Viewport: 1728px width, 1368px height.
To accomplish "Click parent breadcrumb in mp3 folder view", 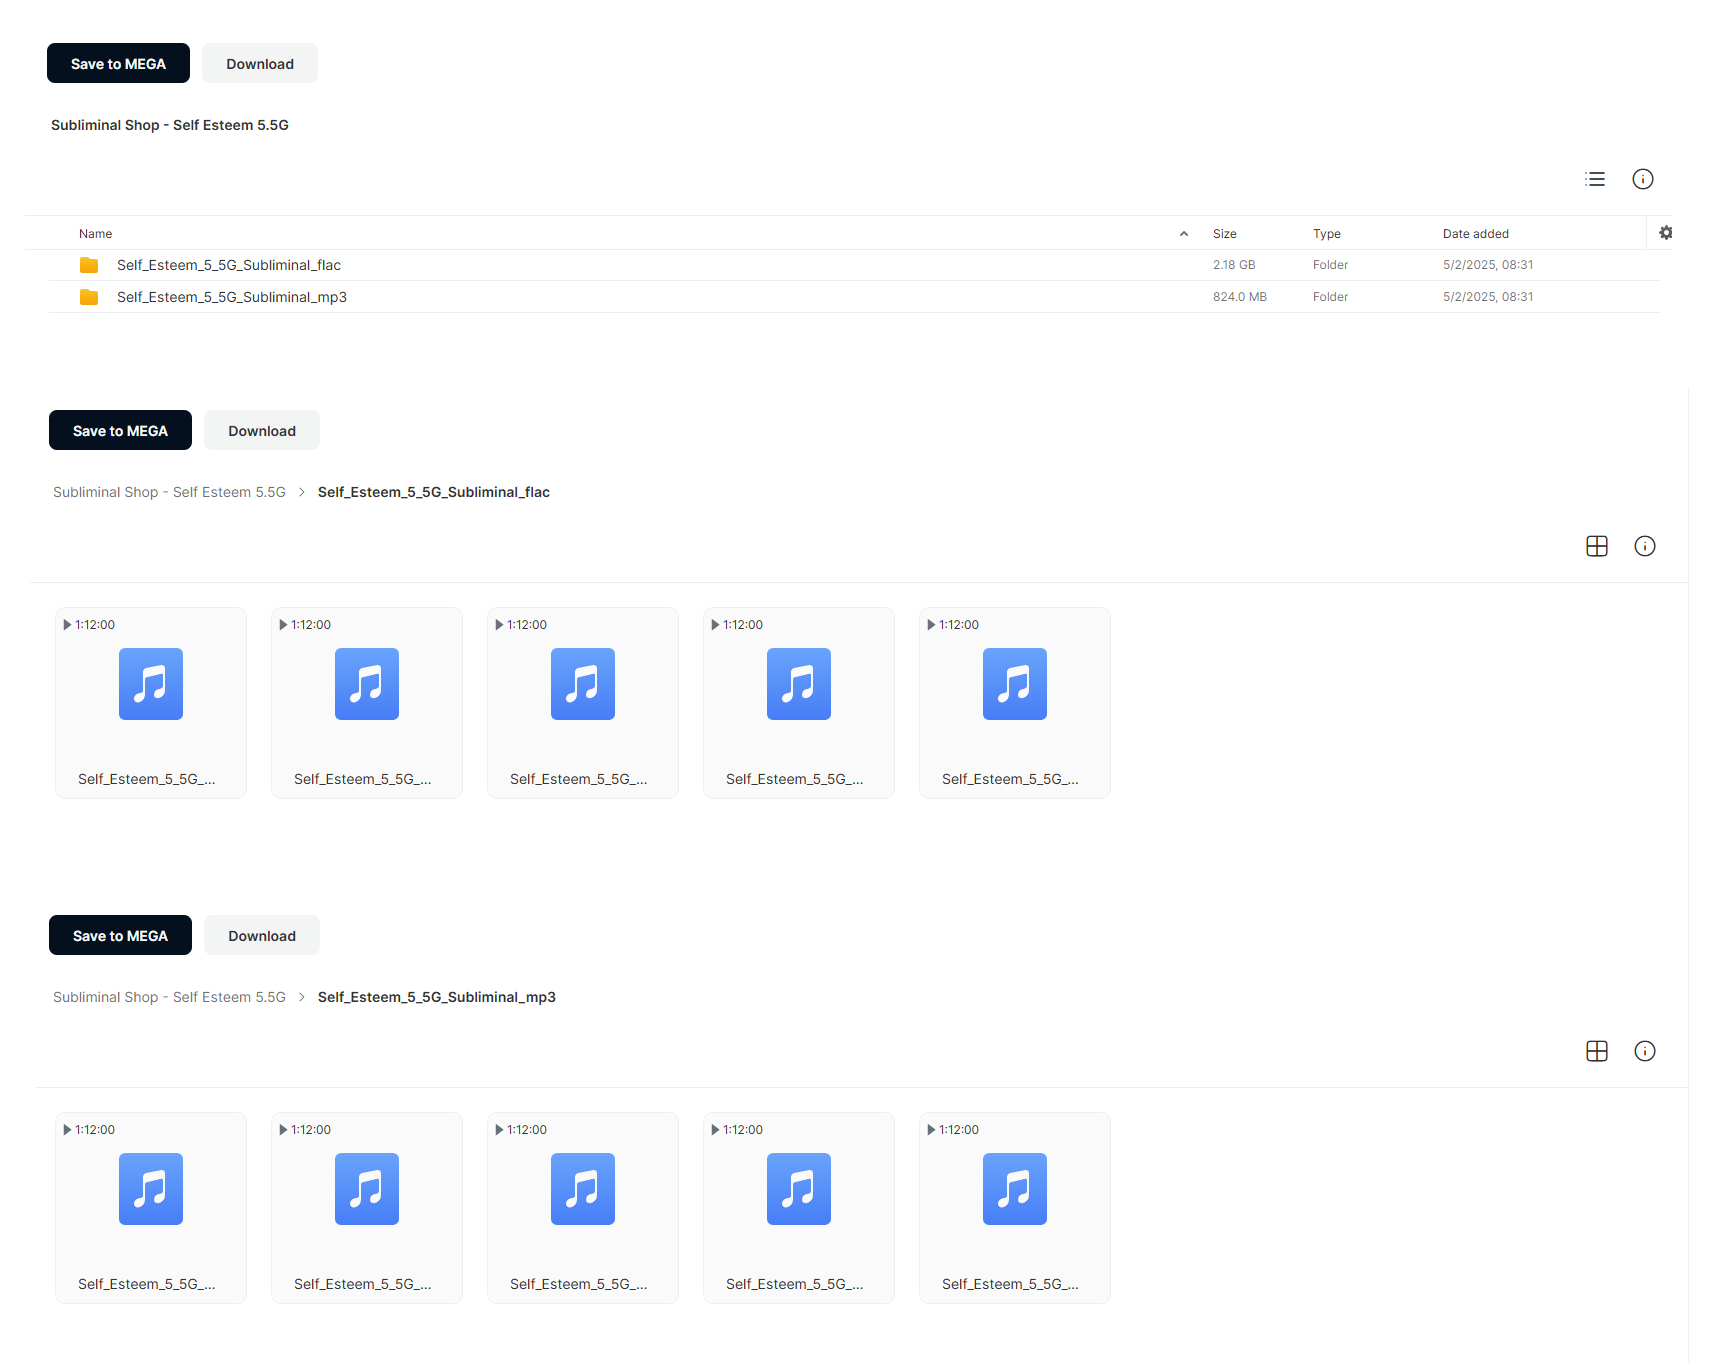I will coord(169,997).
